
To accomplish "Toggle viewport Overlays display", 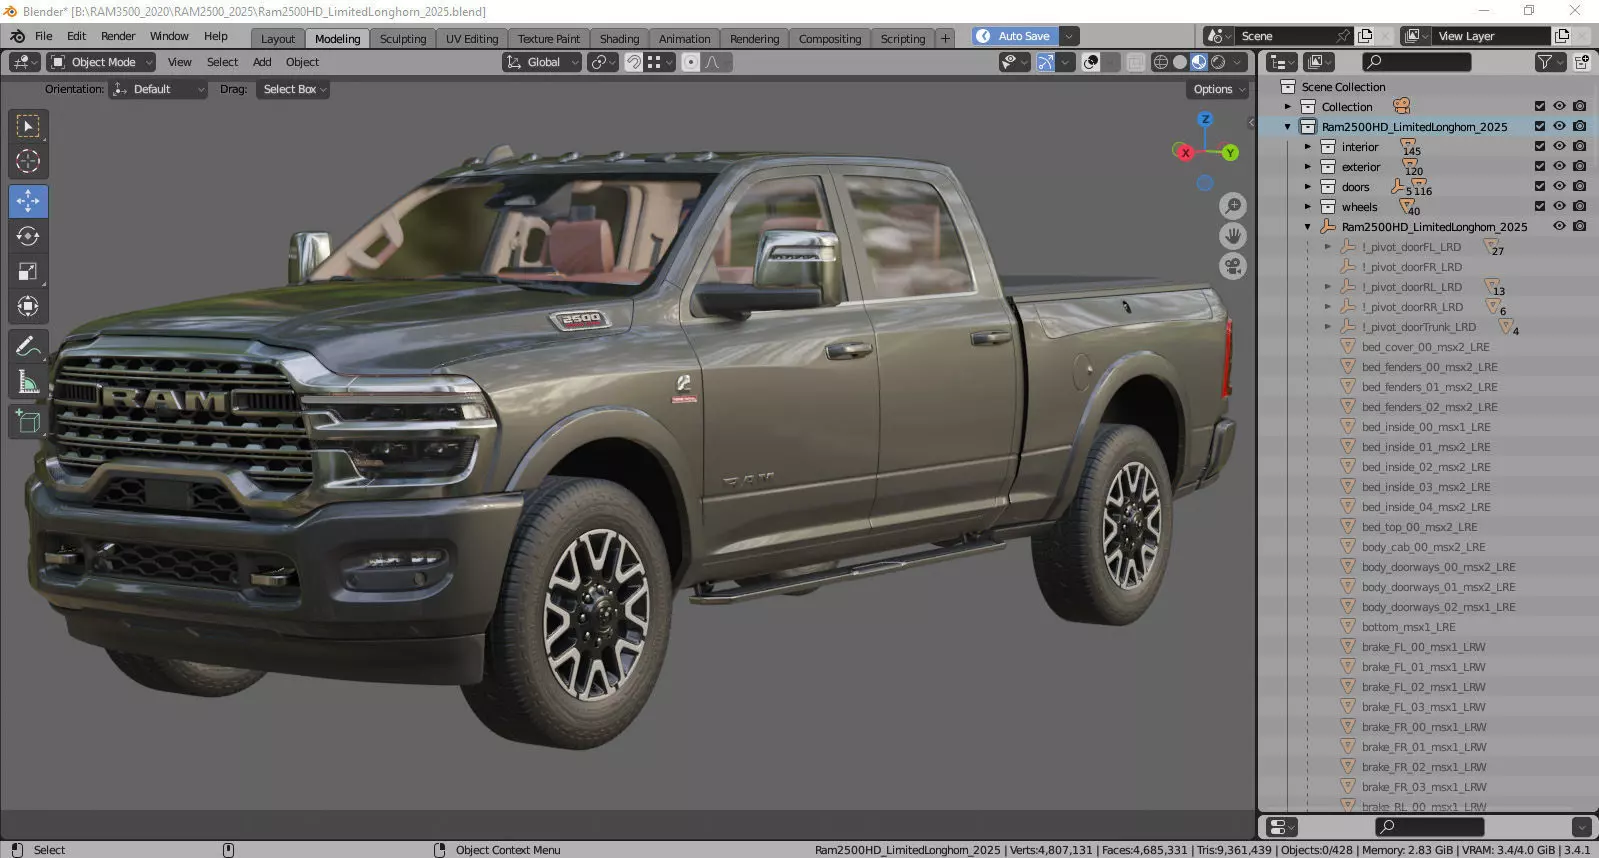I will pos(1091,62).
